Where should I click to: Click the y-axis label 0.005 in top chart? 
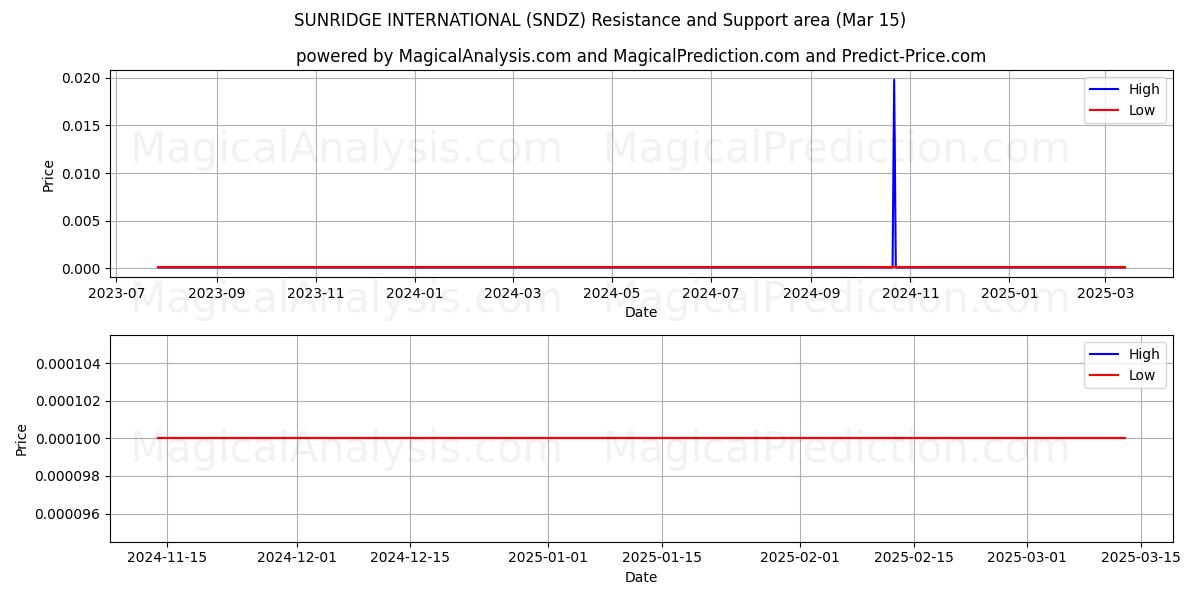coord(80,221)
